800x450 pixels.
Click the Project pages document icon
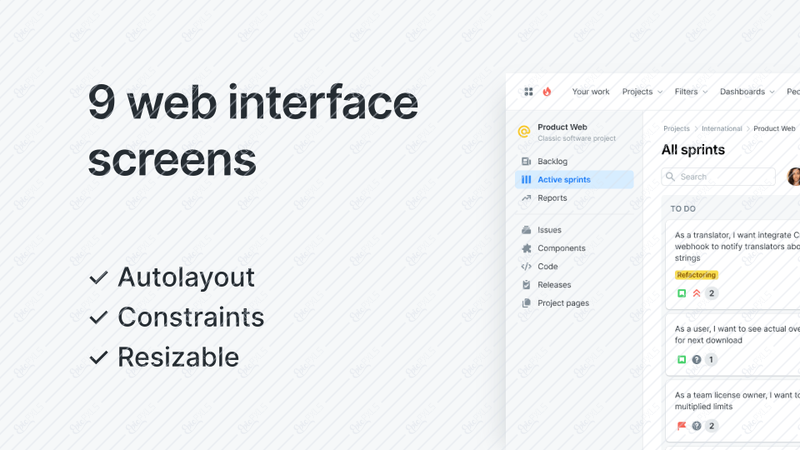pos(526,303)
